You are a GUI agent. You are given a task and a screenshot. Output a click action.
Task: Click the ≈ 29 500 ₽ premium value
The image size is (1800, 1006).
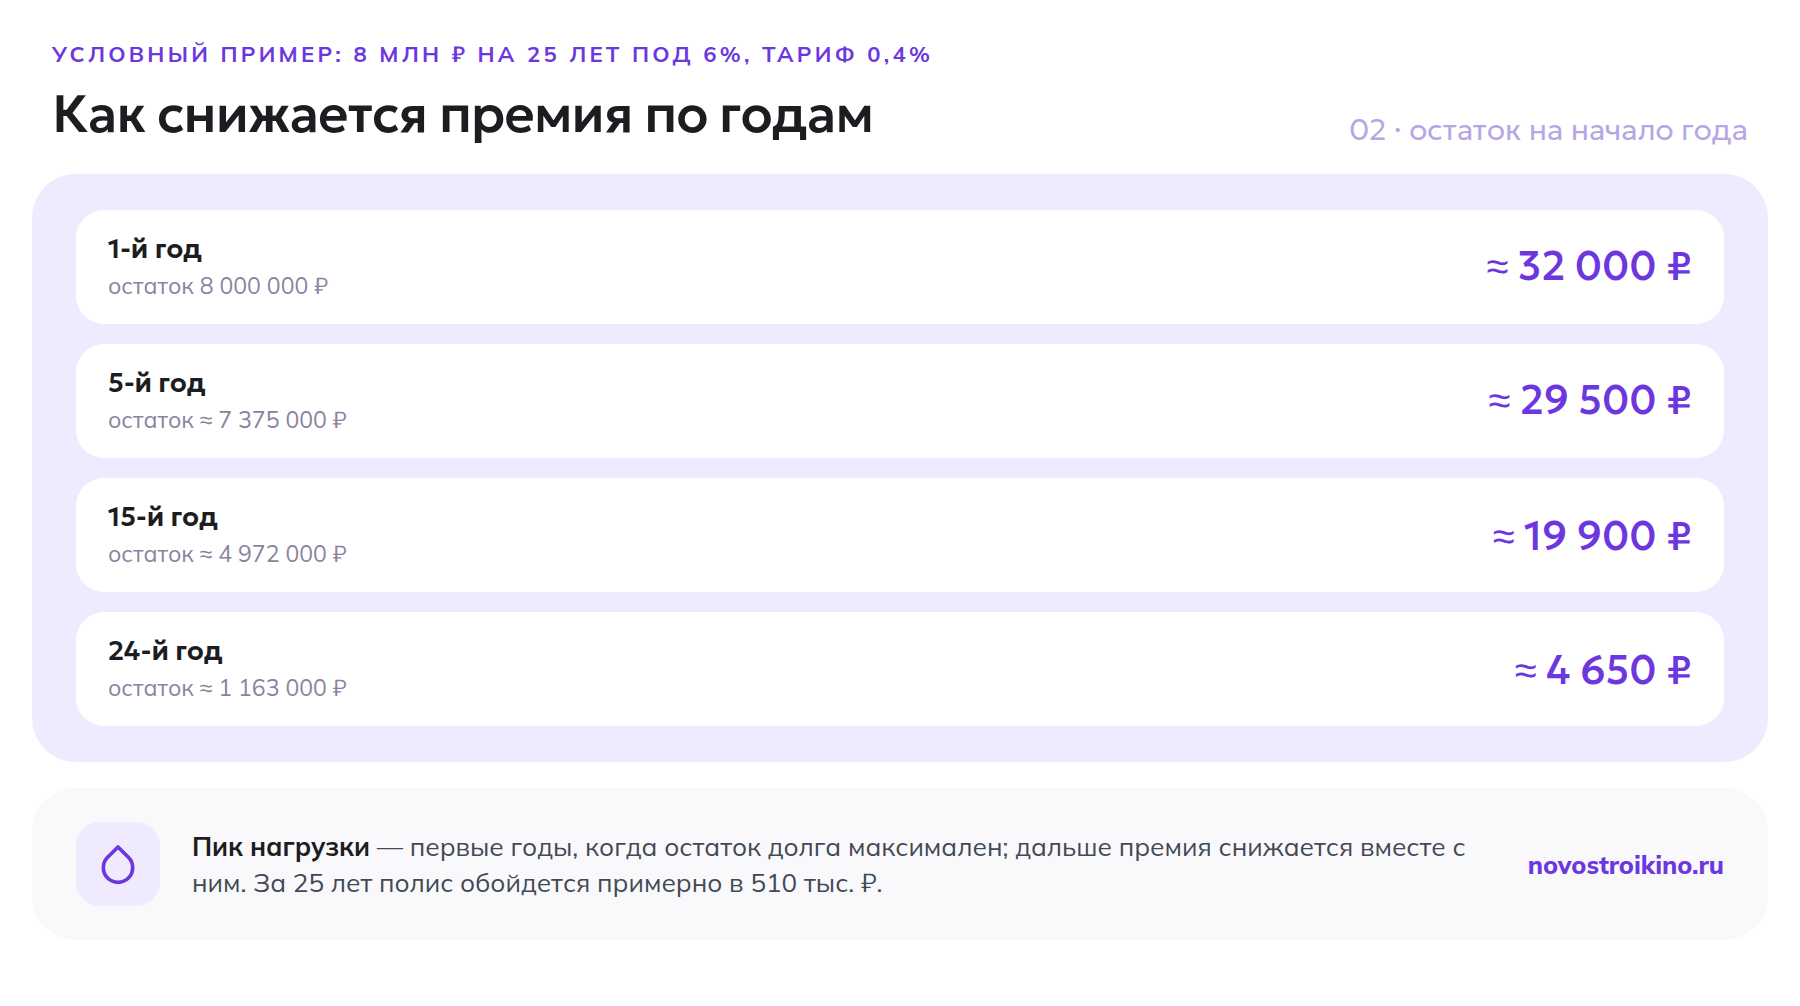point(1589,400)
